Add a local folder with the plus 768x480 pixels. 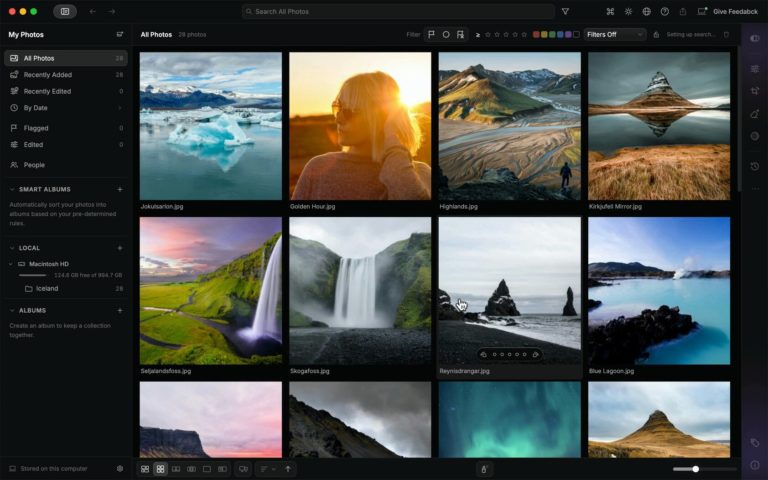click(120, 248)
